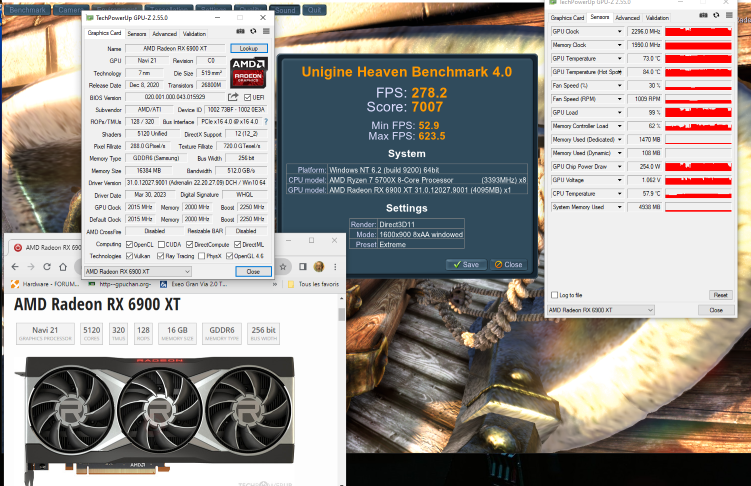Switch to Validation tab in left GPU-Z window

point(194,34)
